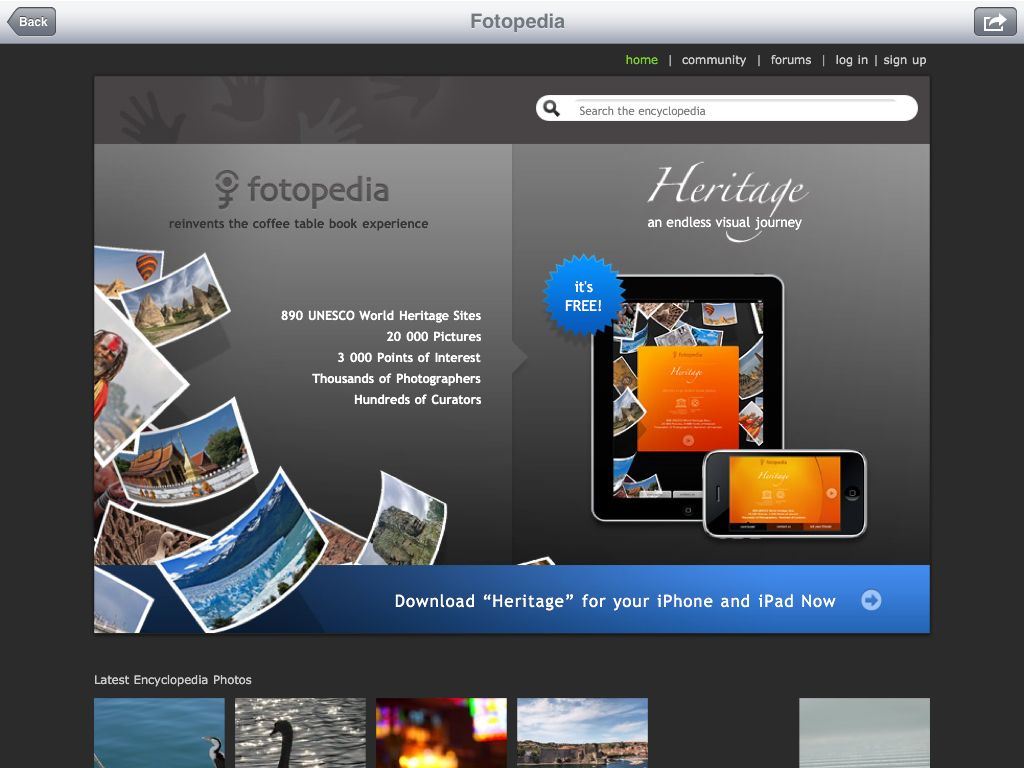The width and height of the screenshot is (1024, 768).
Task: Open the black swan photo thumbnail
Action: pyautogui.click(x=300, y=733)
